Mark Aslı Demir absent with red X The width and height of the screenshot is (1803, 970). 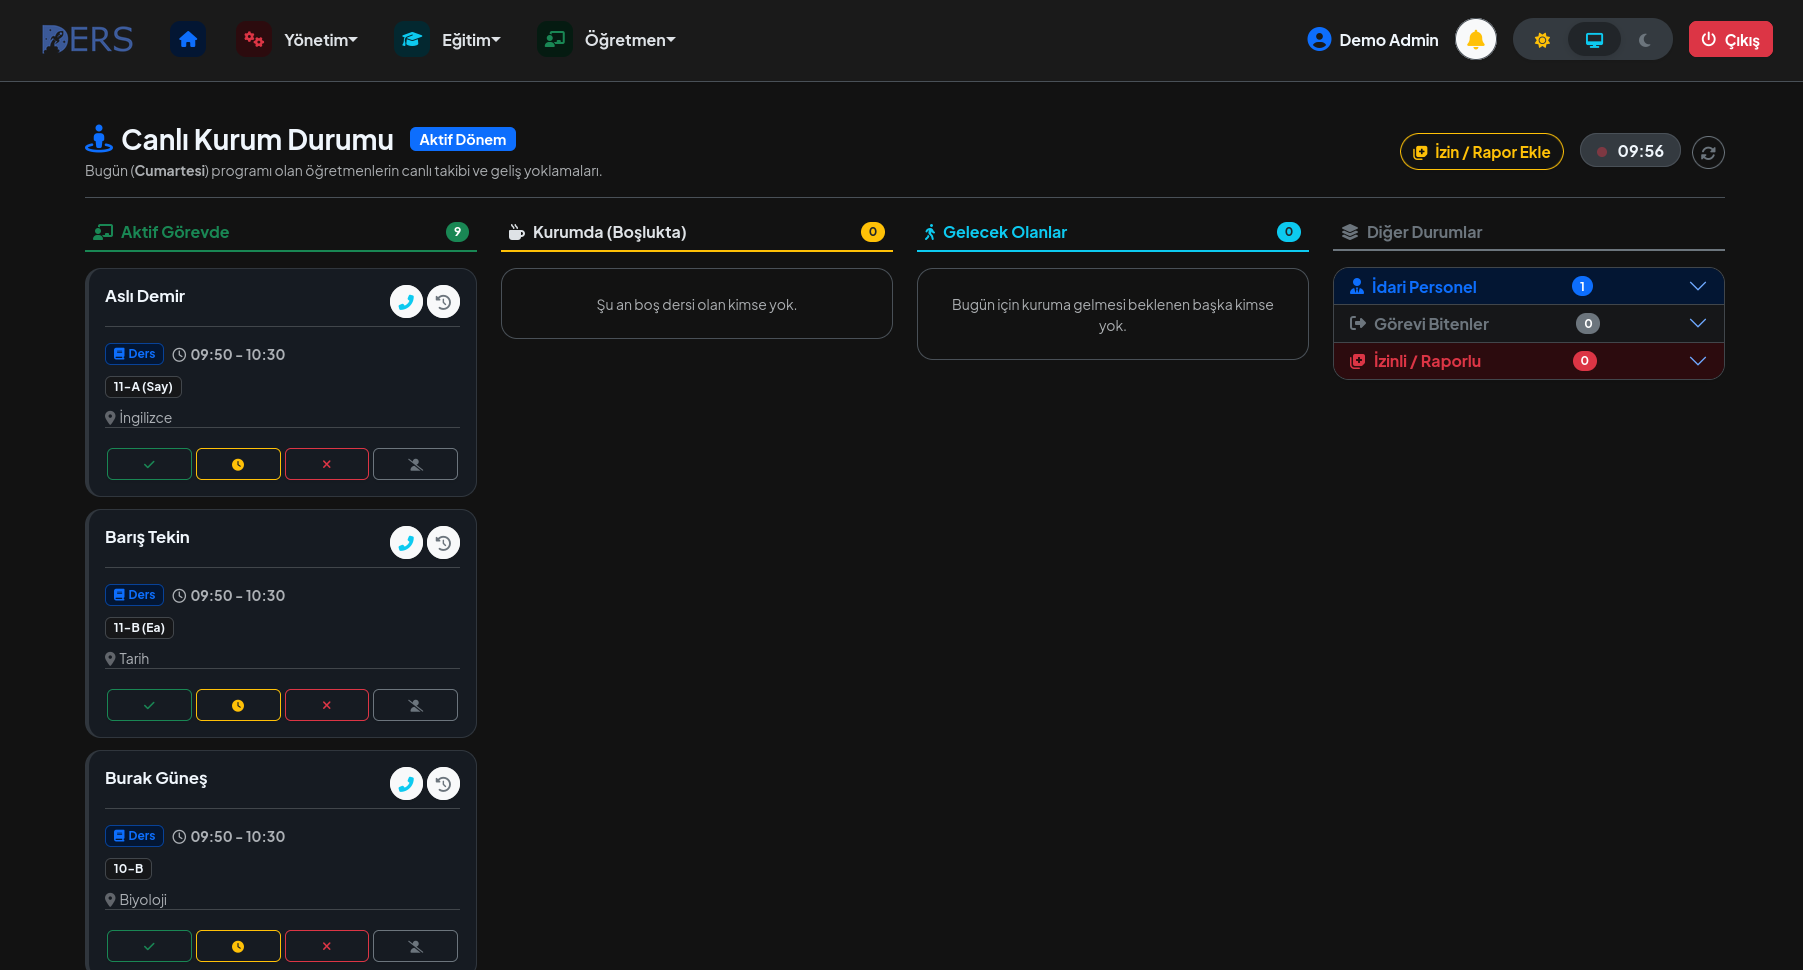327,464
